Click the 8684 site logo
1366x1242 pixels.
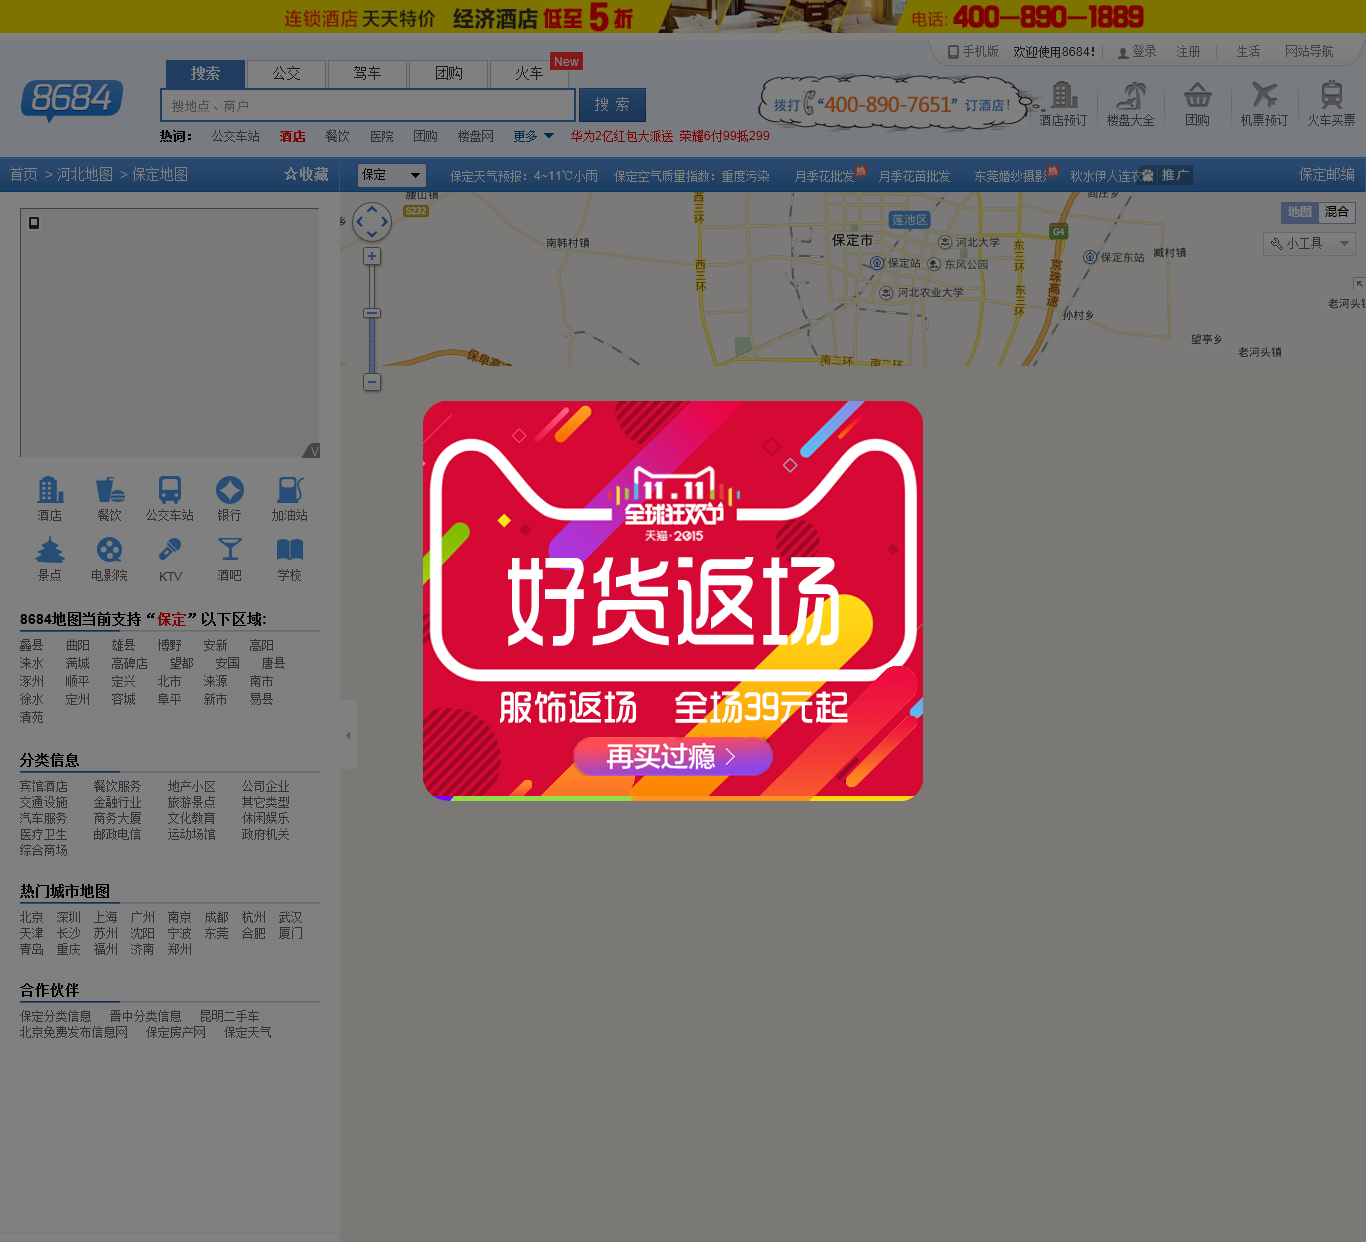(72, 100)
